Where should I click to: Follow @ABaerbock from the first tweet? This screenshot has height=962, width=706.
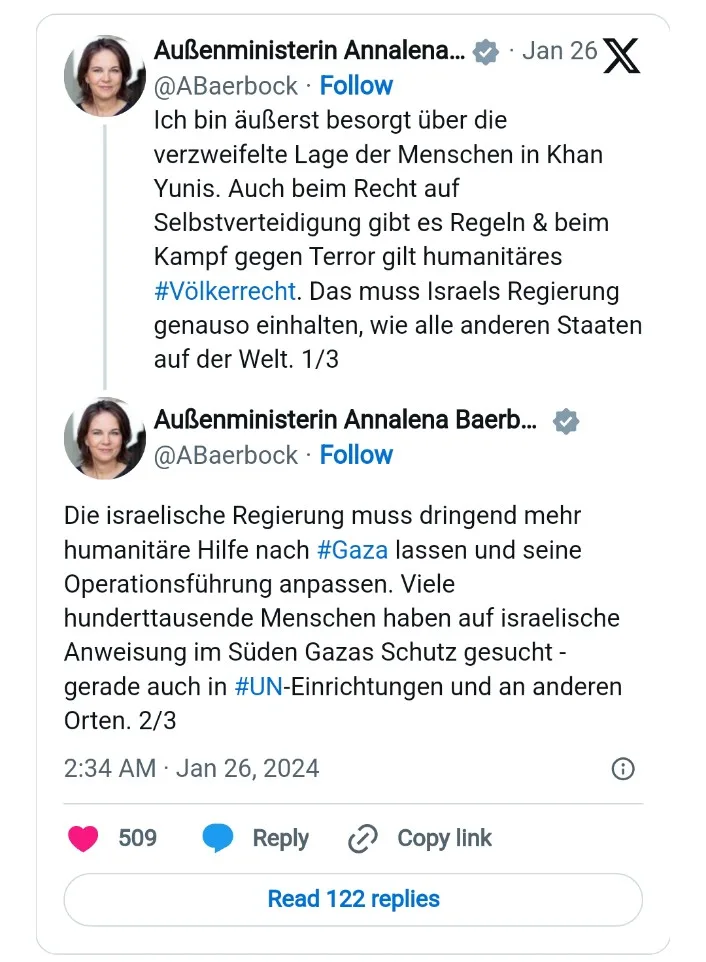pos(356,86)
